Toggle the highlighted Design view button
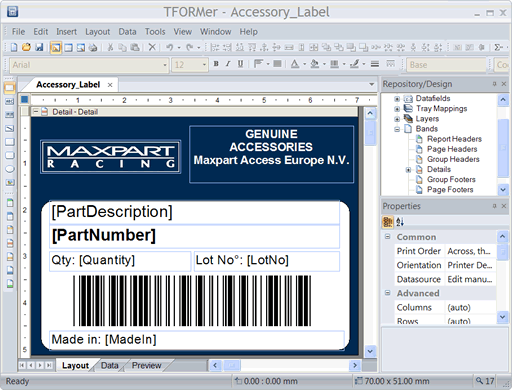This screenshot has height=390, width=512. click(x=56, y=48)
